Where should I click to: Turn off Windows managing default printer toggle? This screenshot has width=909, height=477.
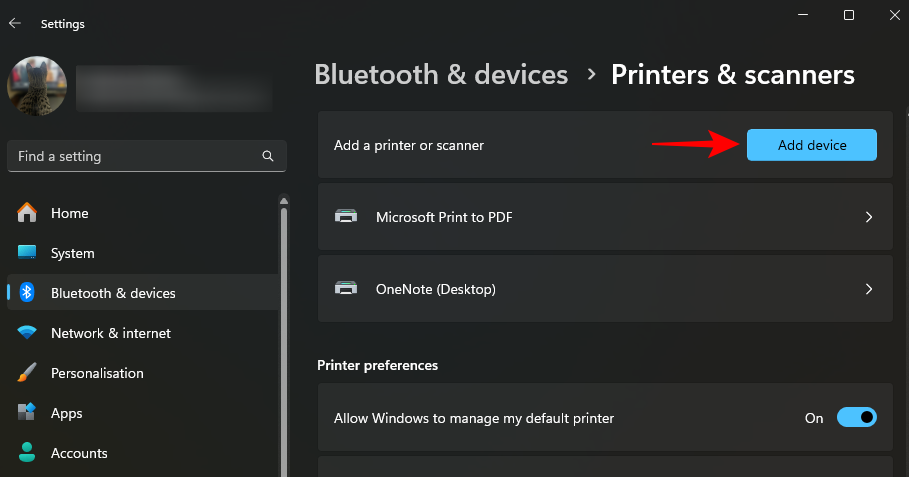point(856,417)
